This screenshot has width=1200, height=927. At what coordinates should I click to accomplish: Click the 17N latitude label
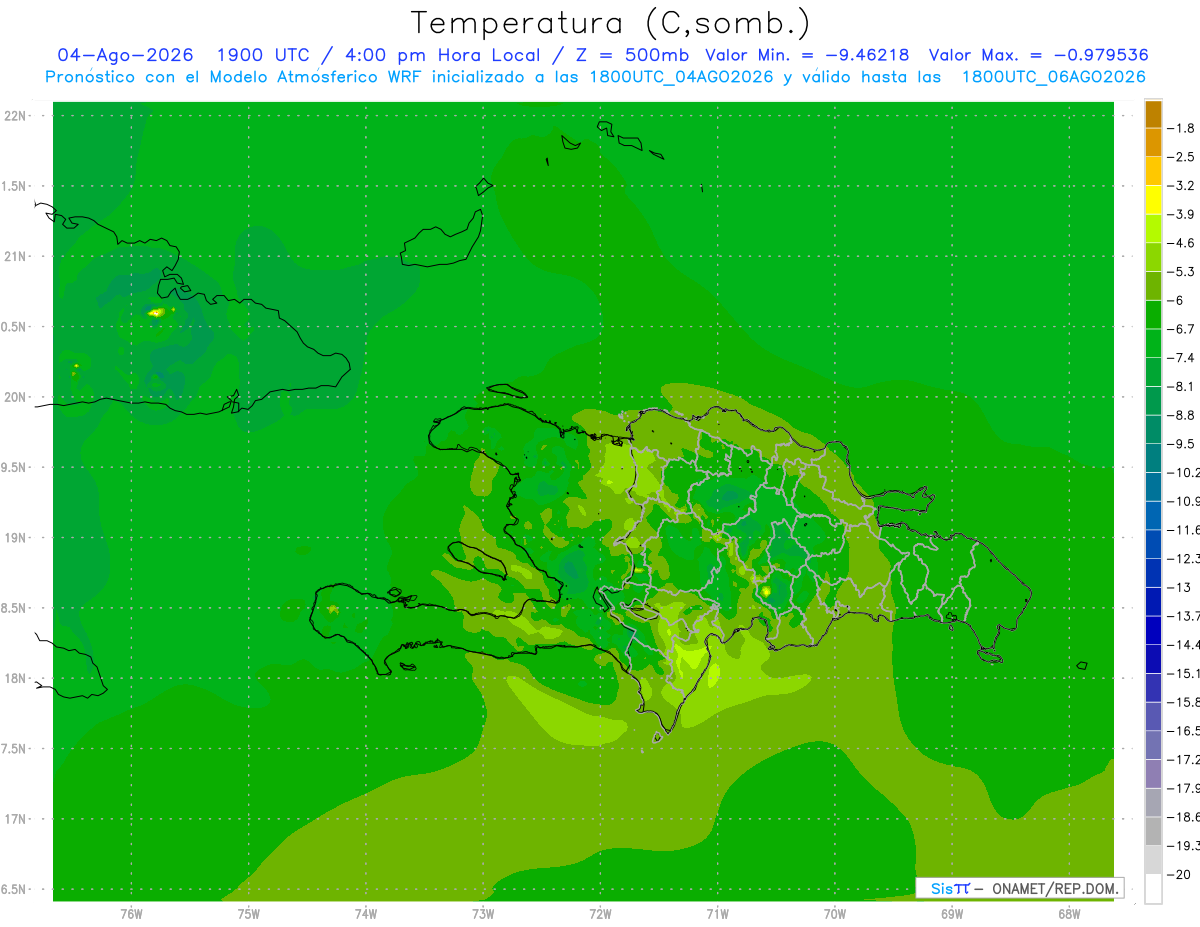coord(15,819)
